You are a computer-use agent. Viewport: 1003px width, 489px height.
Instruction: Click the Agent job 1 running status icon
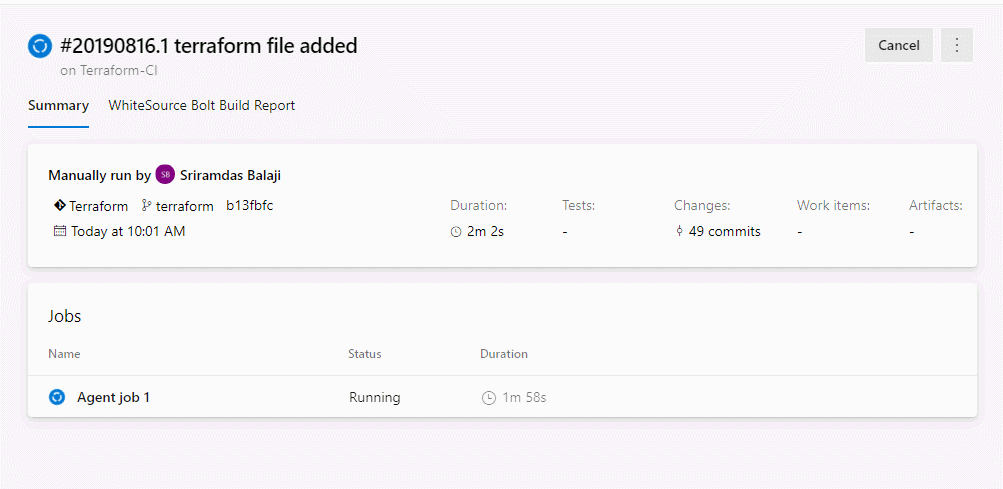point(57,397)
